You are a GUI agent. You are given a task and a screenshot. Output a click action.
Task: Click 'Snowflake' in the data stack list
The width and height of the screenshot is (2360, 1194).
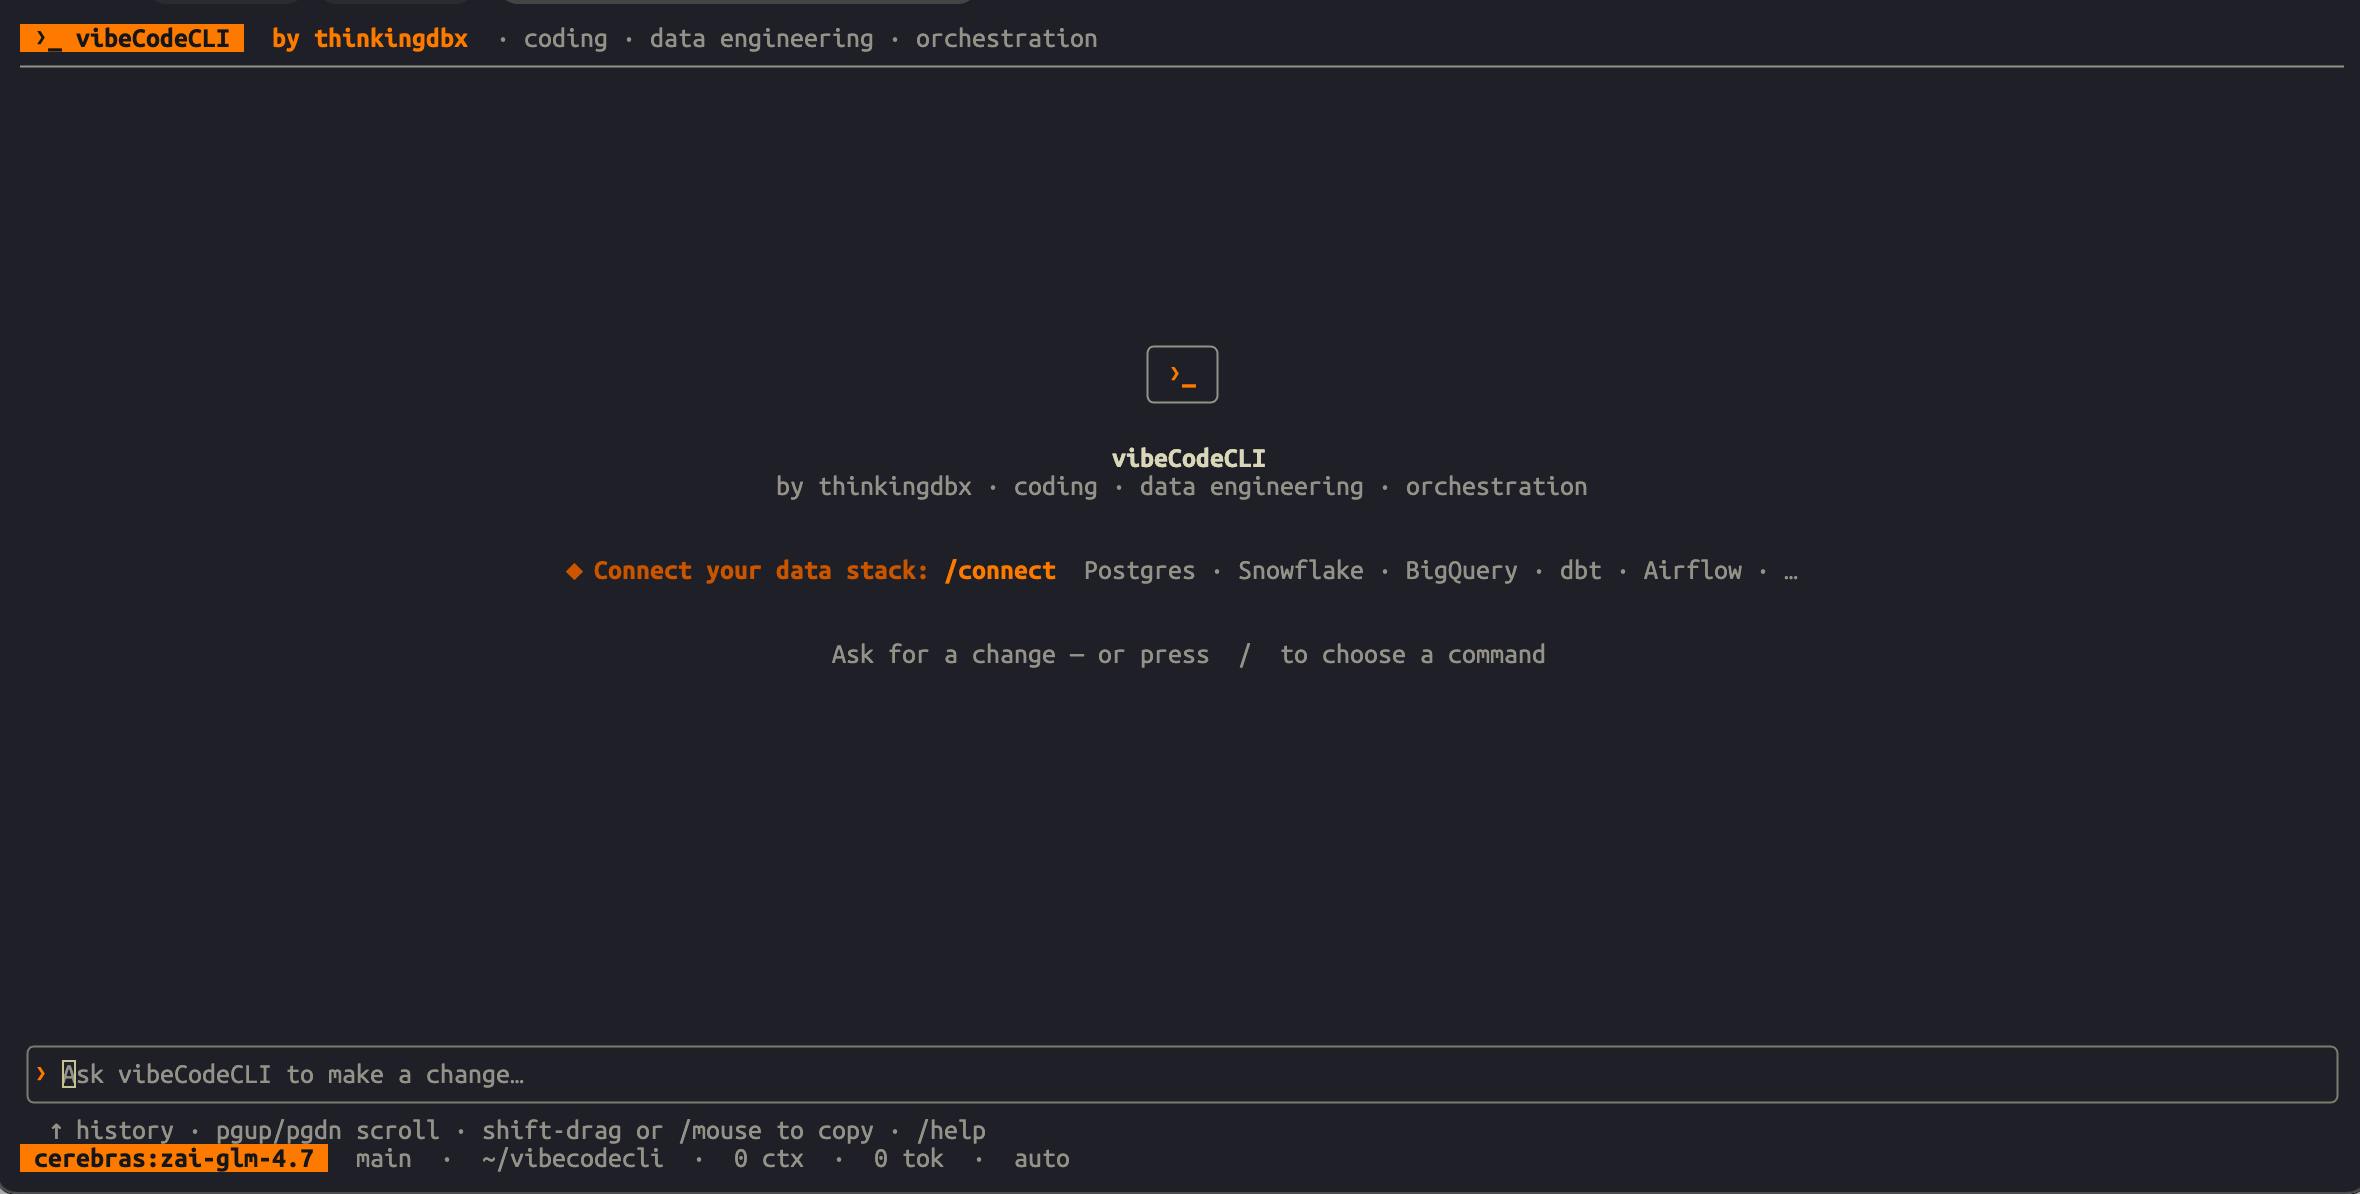point(1301,570)
